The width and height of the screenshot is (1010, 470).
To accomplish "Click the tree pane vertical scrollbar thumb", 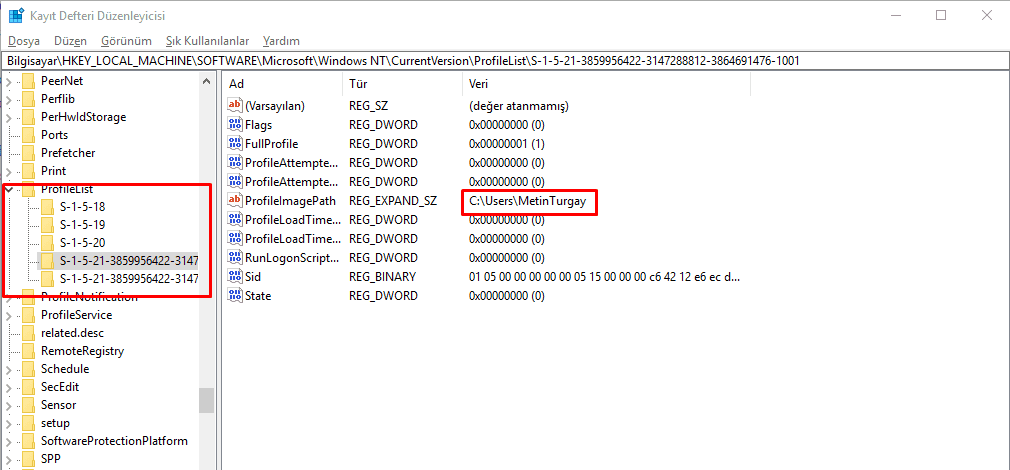I will [x=206, y=400].
